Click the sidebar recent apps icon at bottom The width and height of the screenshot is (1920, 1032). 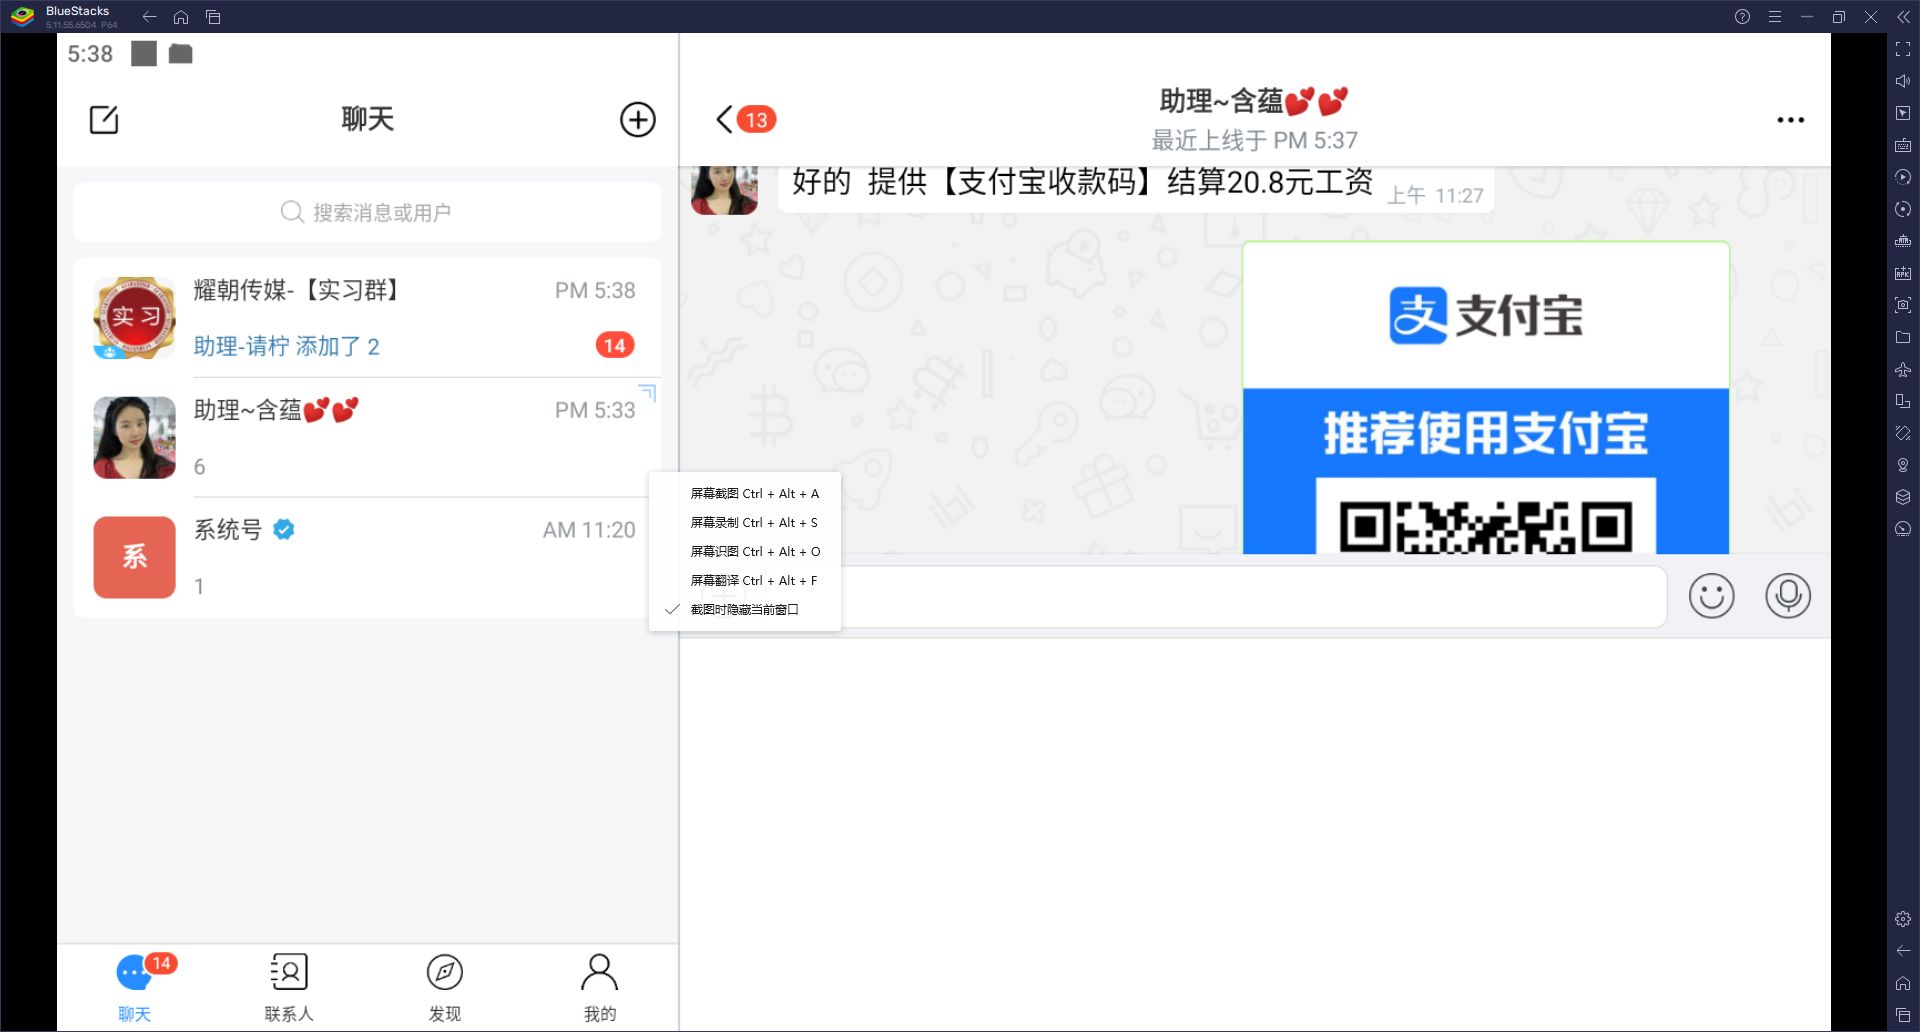1903,1015
